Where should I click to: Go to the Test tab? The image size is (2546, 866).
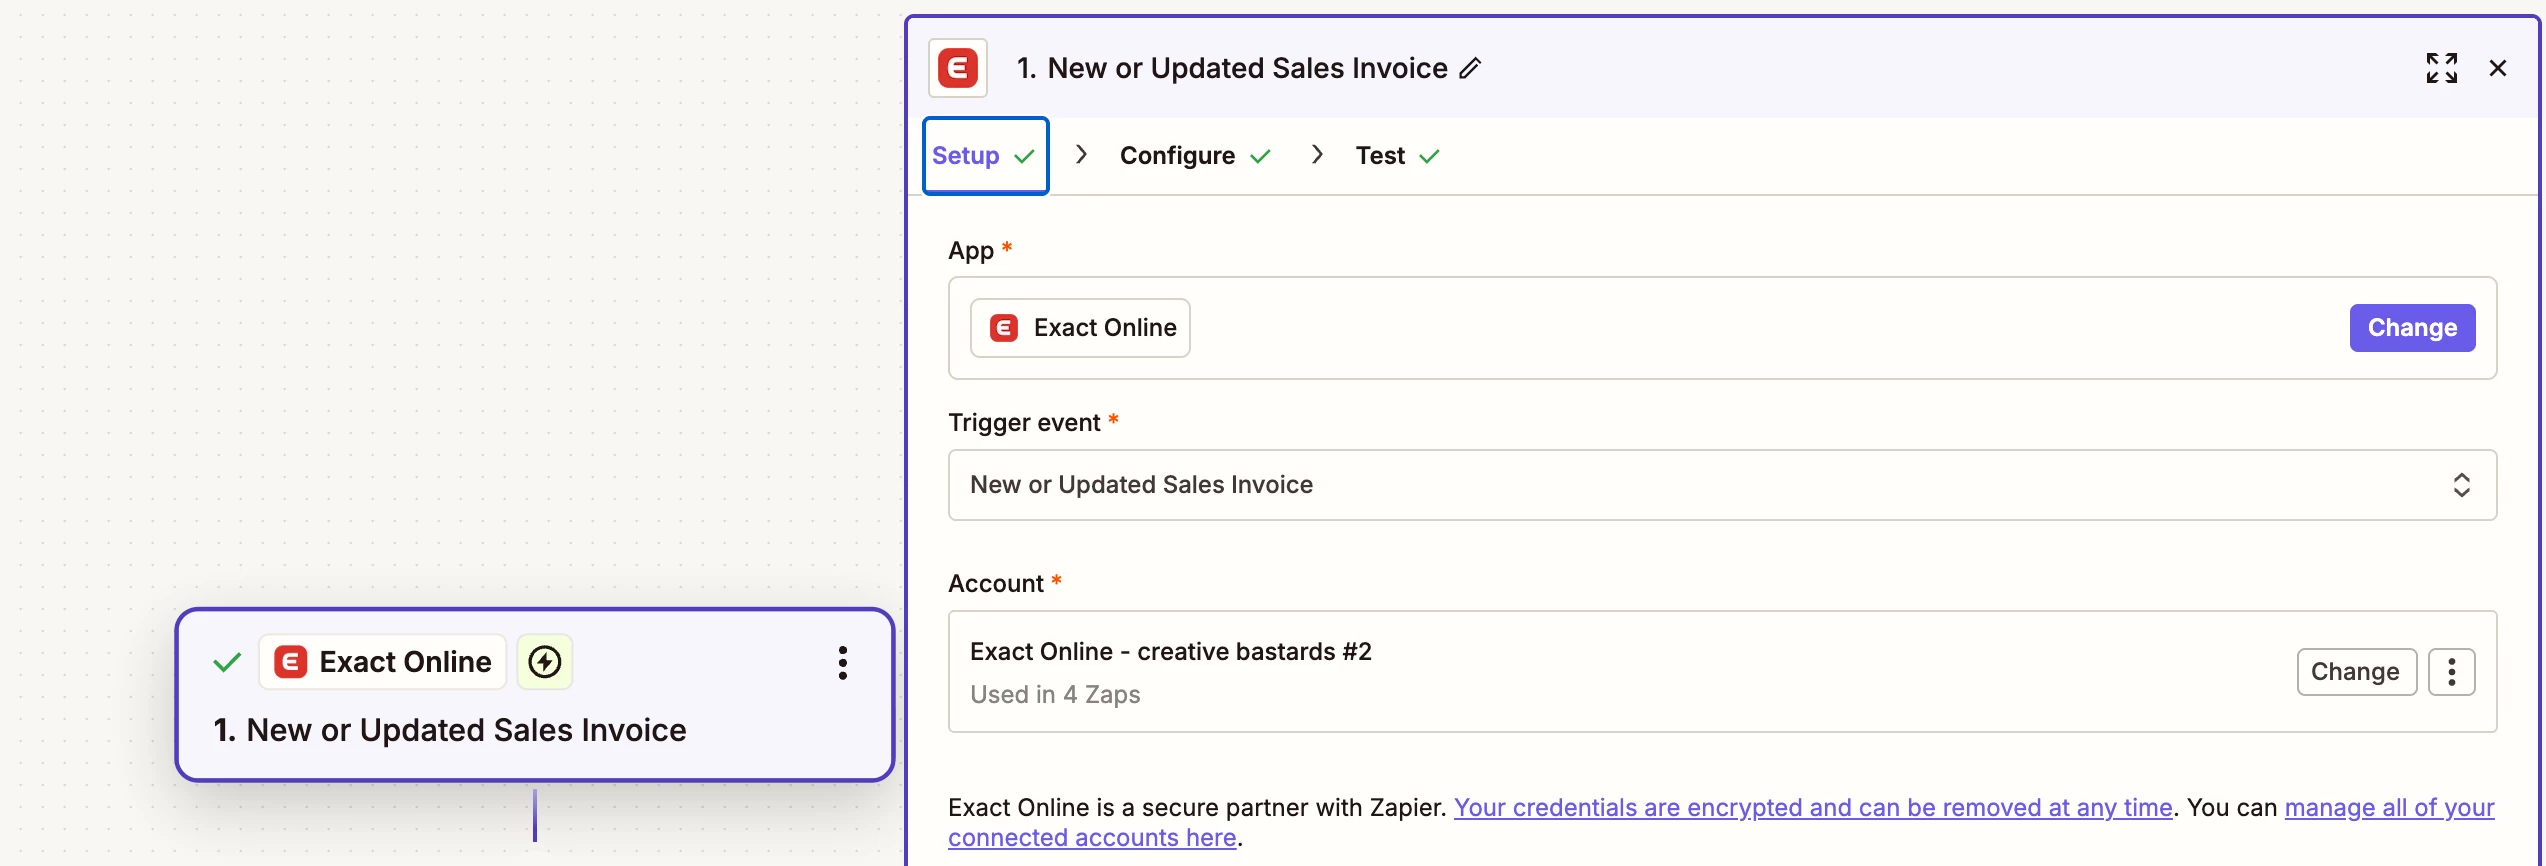(x=1397, y=156)
